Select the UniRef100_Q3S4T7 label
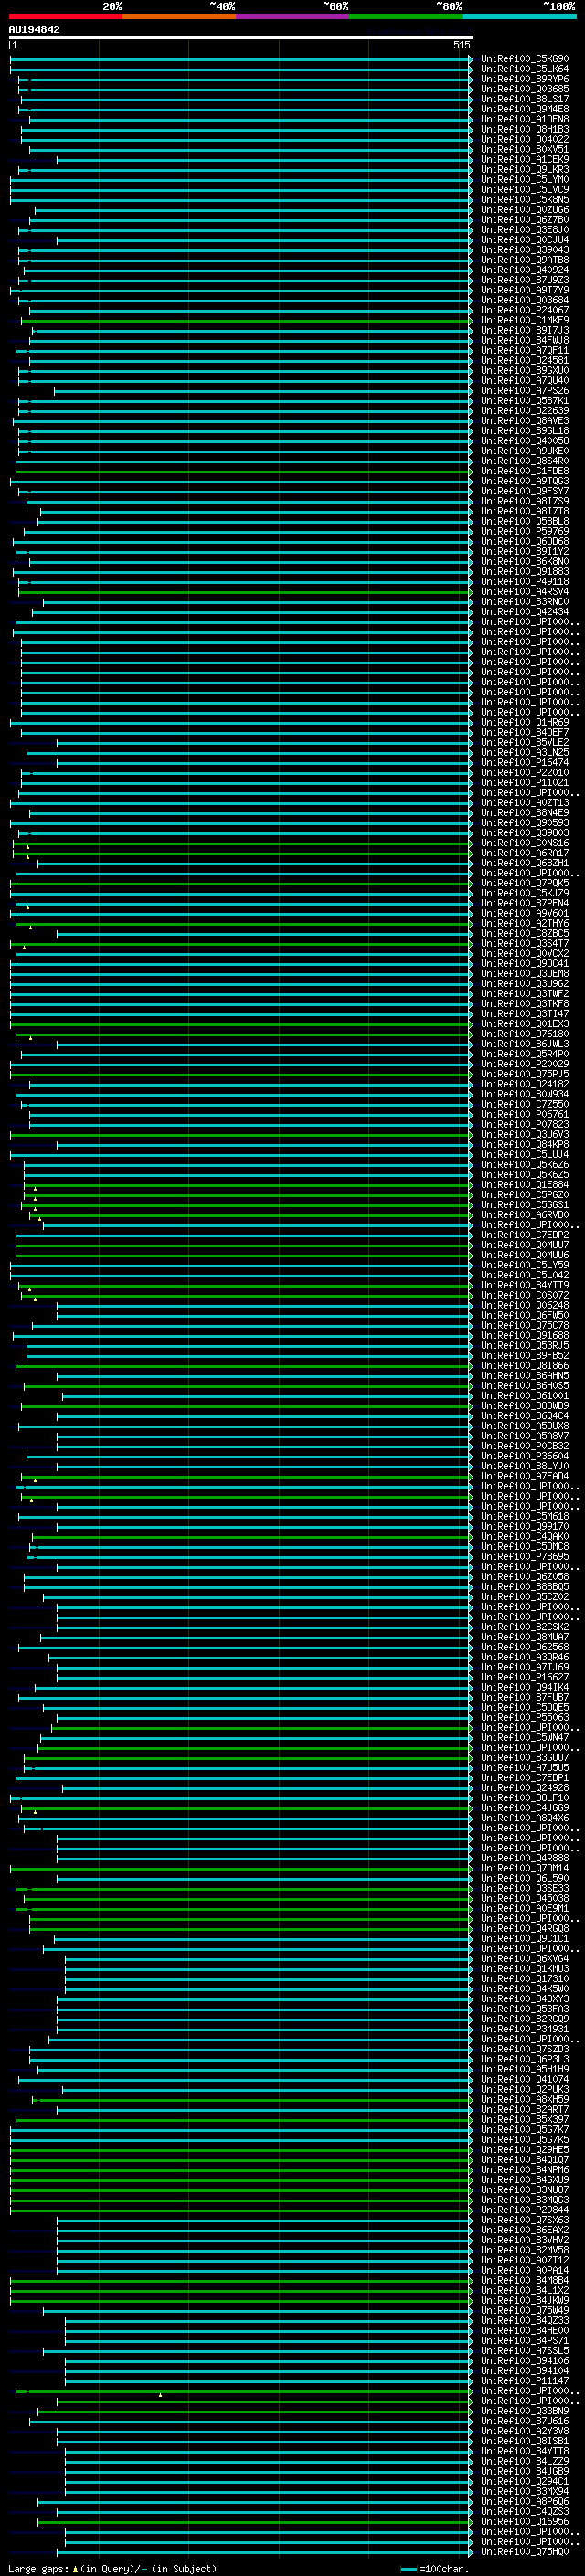Image resolution: width=585 pixels, height=2576 pixels. 525,944
